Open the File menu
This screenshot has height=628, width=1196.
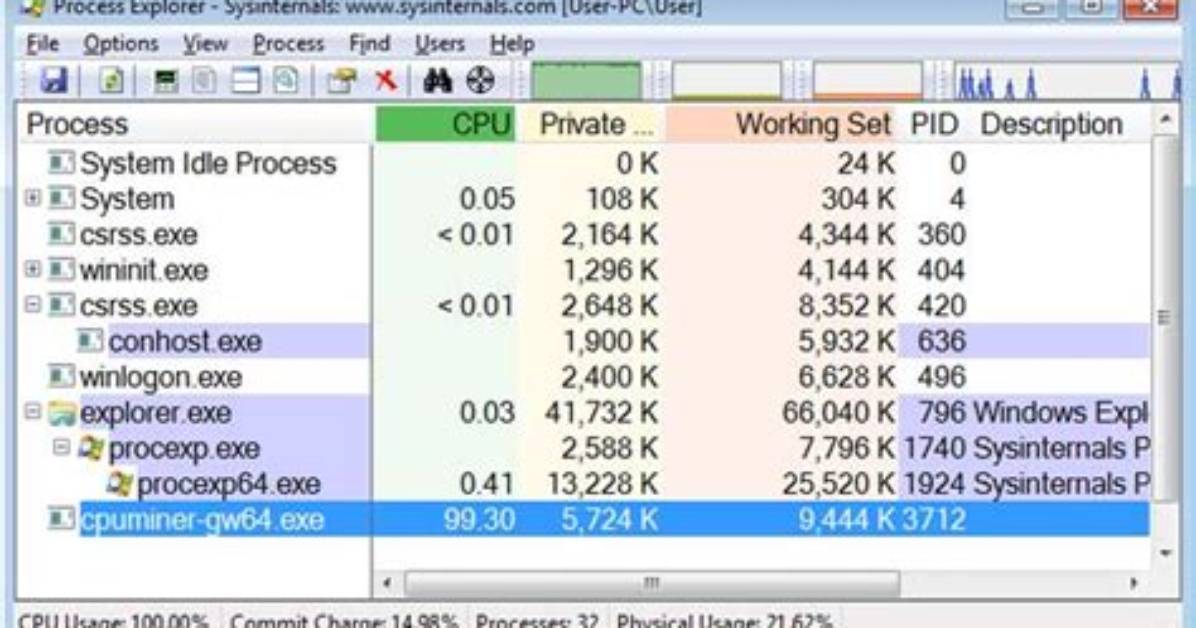(x=43, y=44)
